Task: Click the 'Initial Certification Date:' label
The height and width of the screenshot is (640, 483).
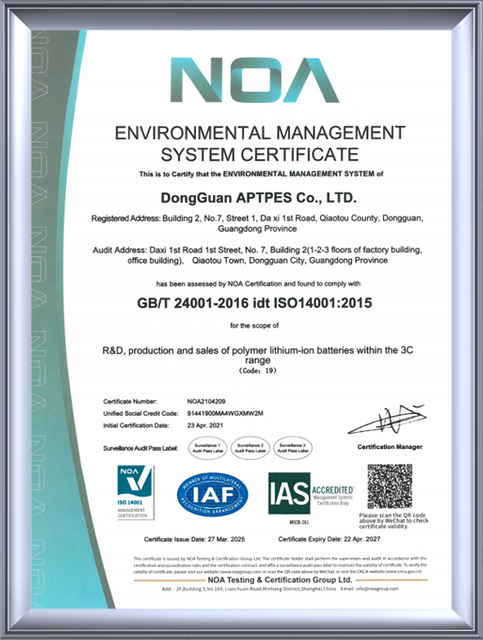Action: click(x=136, y=425)
